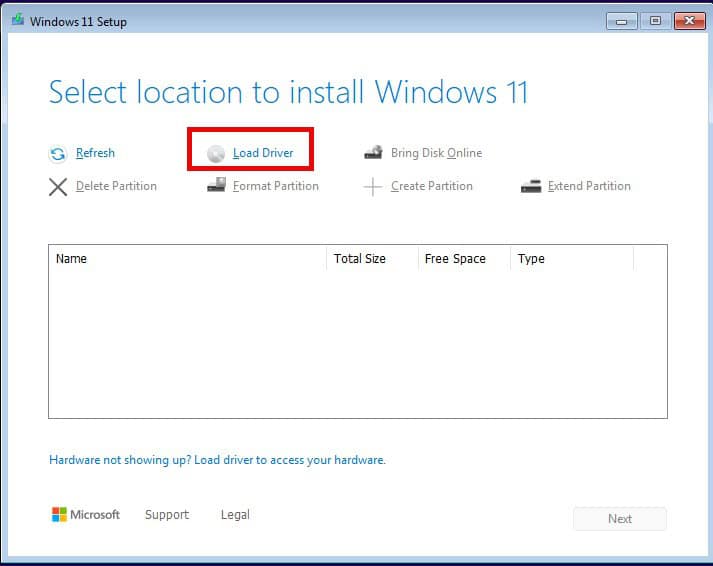
Task: Click the Next button
Action: point(620,519)
